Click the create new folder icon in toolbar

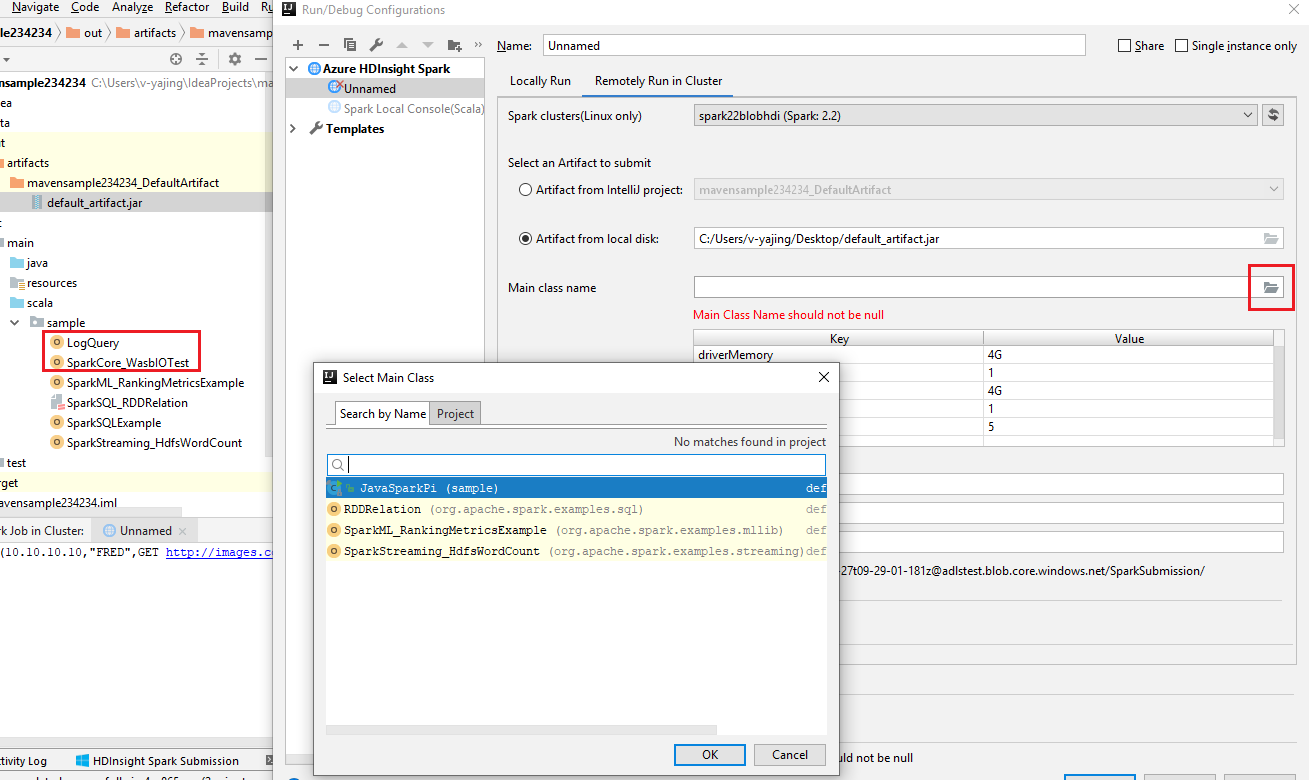pyautogui.click(x=453, y=44)
